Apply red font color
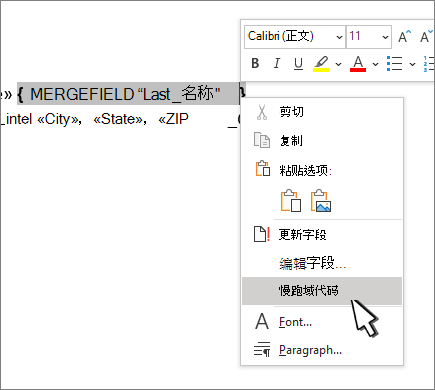 [x=358, y=63]
